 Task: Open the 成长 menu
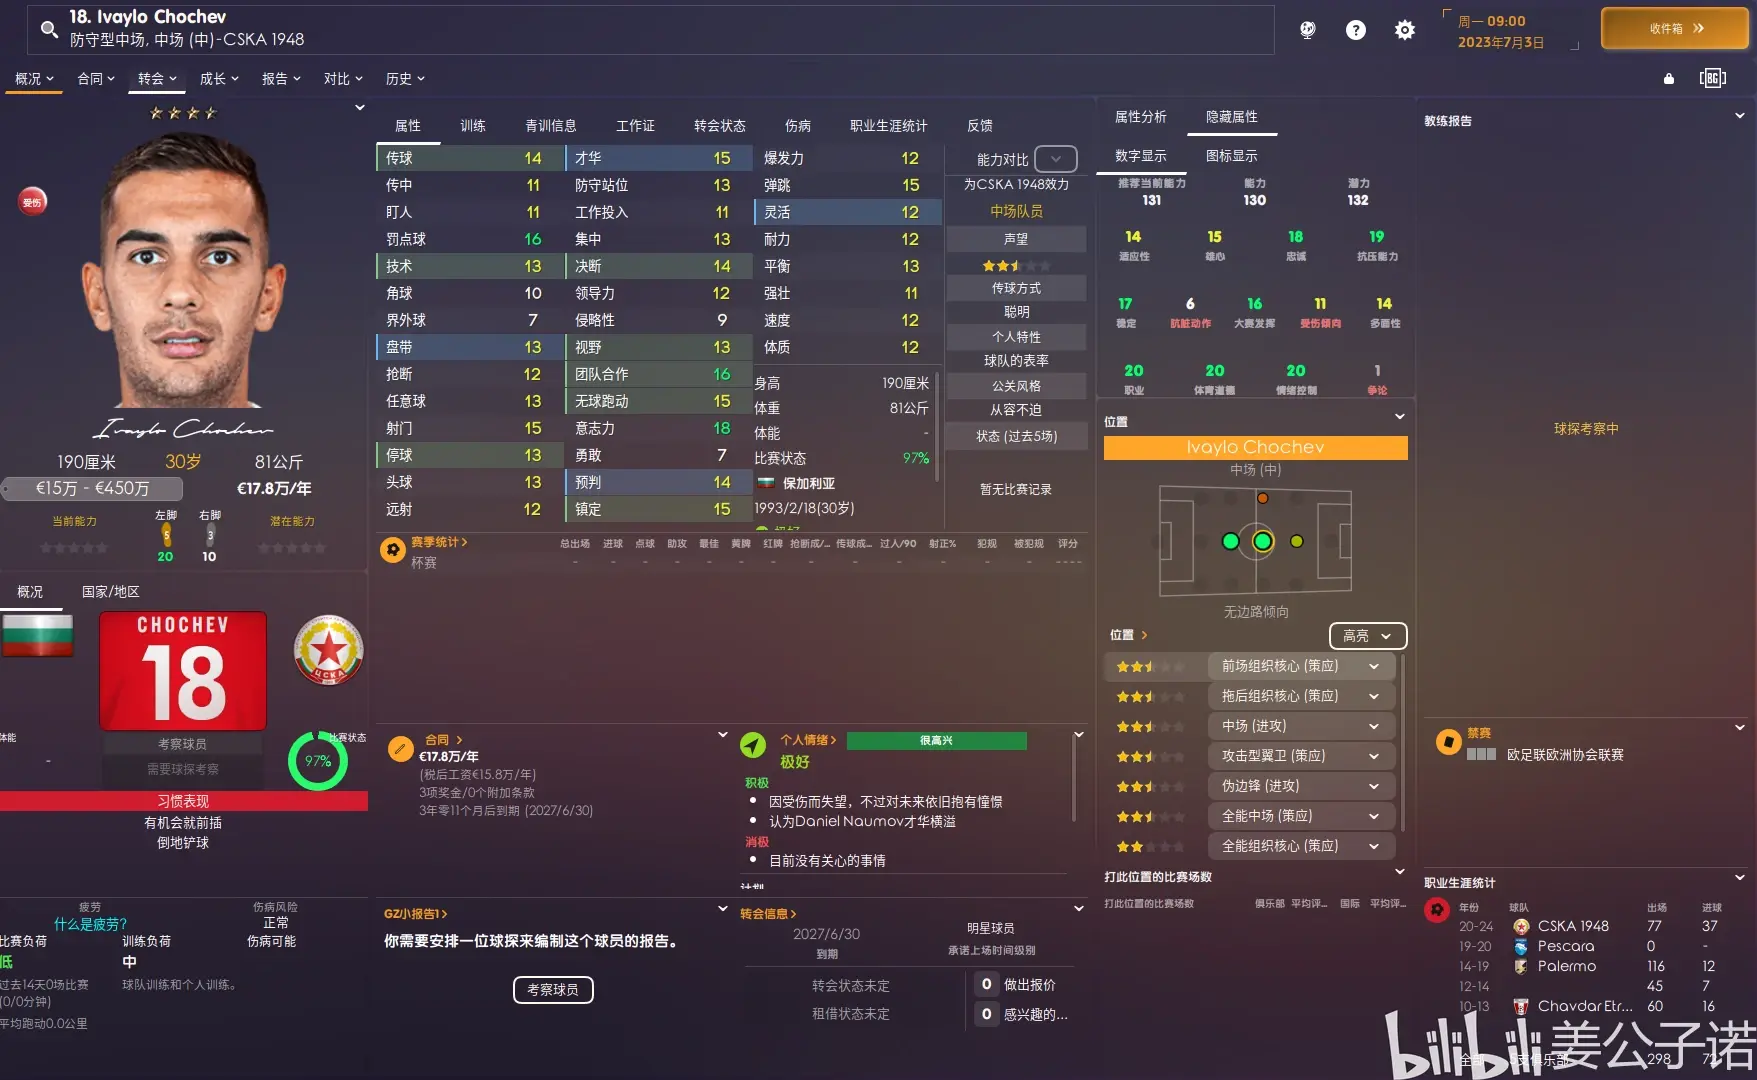pyautogui.click(x=219, y=79)
